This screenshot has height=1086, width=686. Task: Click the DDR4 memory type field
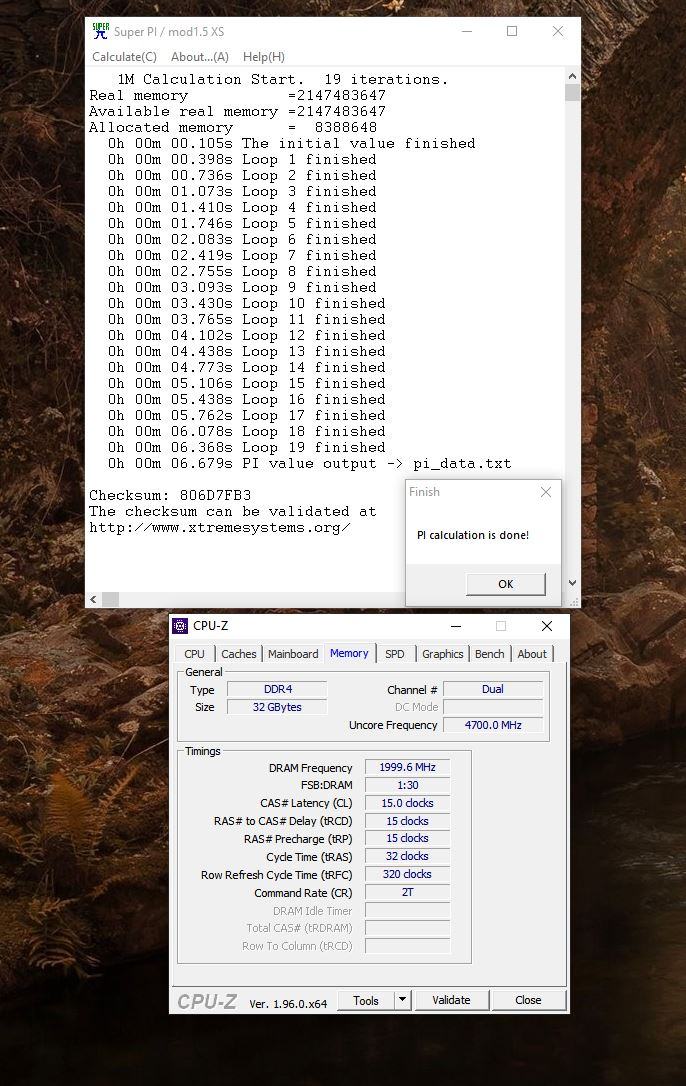point(277,689)
